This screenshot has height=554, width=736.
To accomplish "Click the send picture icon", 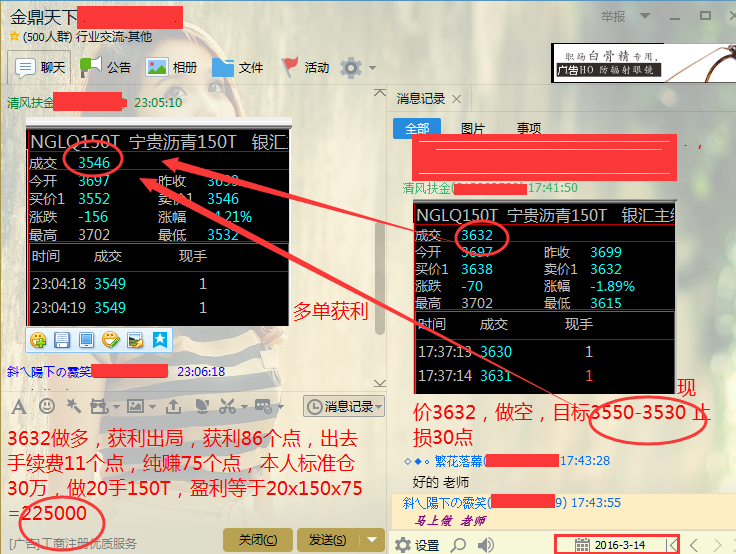I will pyautogui.click(x=136, y=407).
